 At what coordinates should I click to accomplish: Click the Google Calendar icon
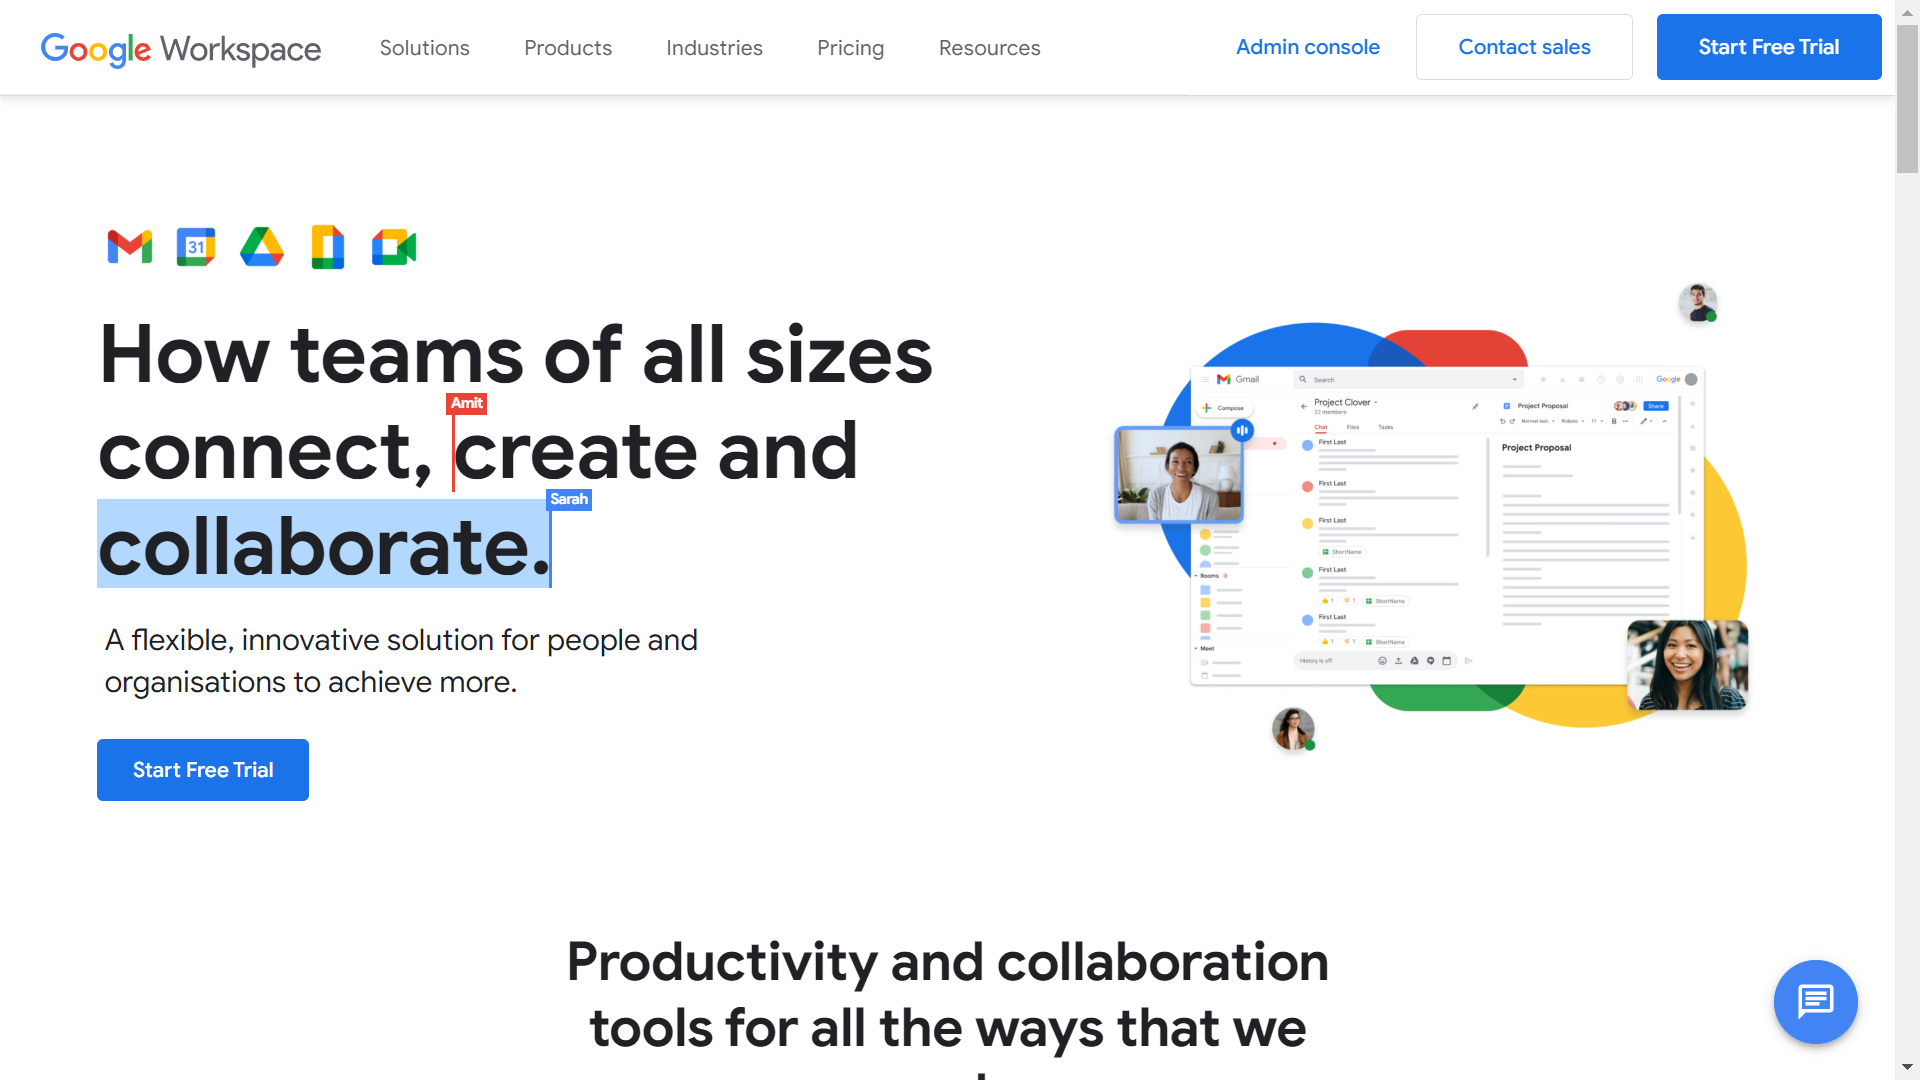pyautogui.click(x=195, y=245)
